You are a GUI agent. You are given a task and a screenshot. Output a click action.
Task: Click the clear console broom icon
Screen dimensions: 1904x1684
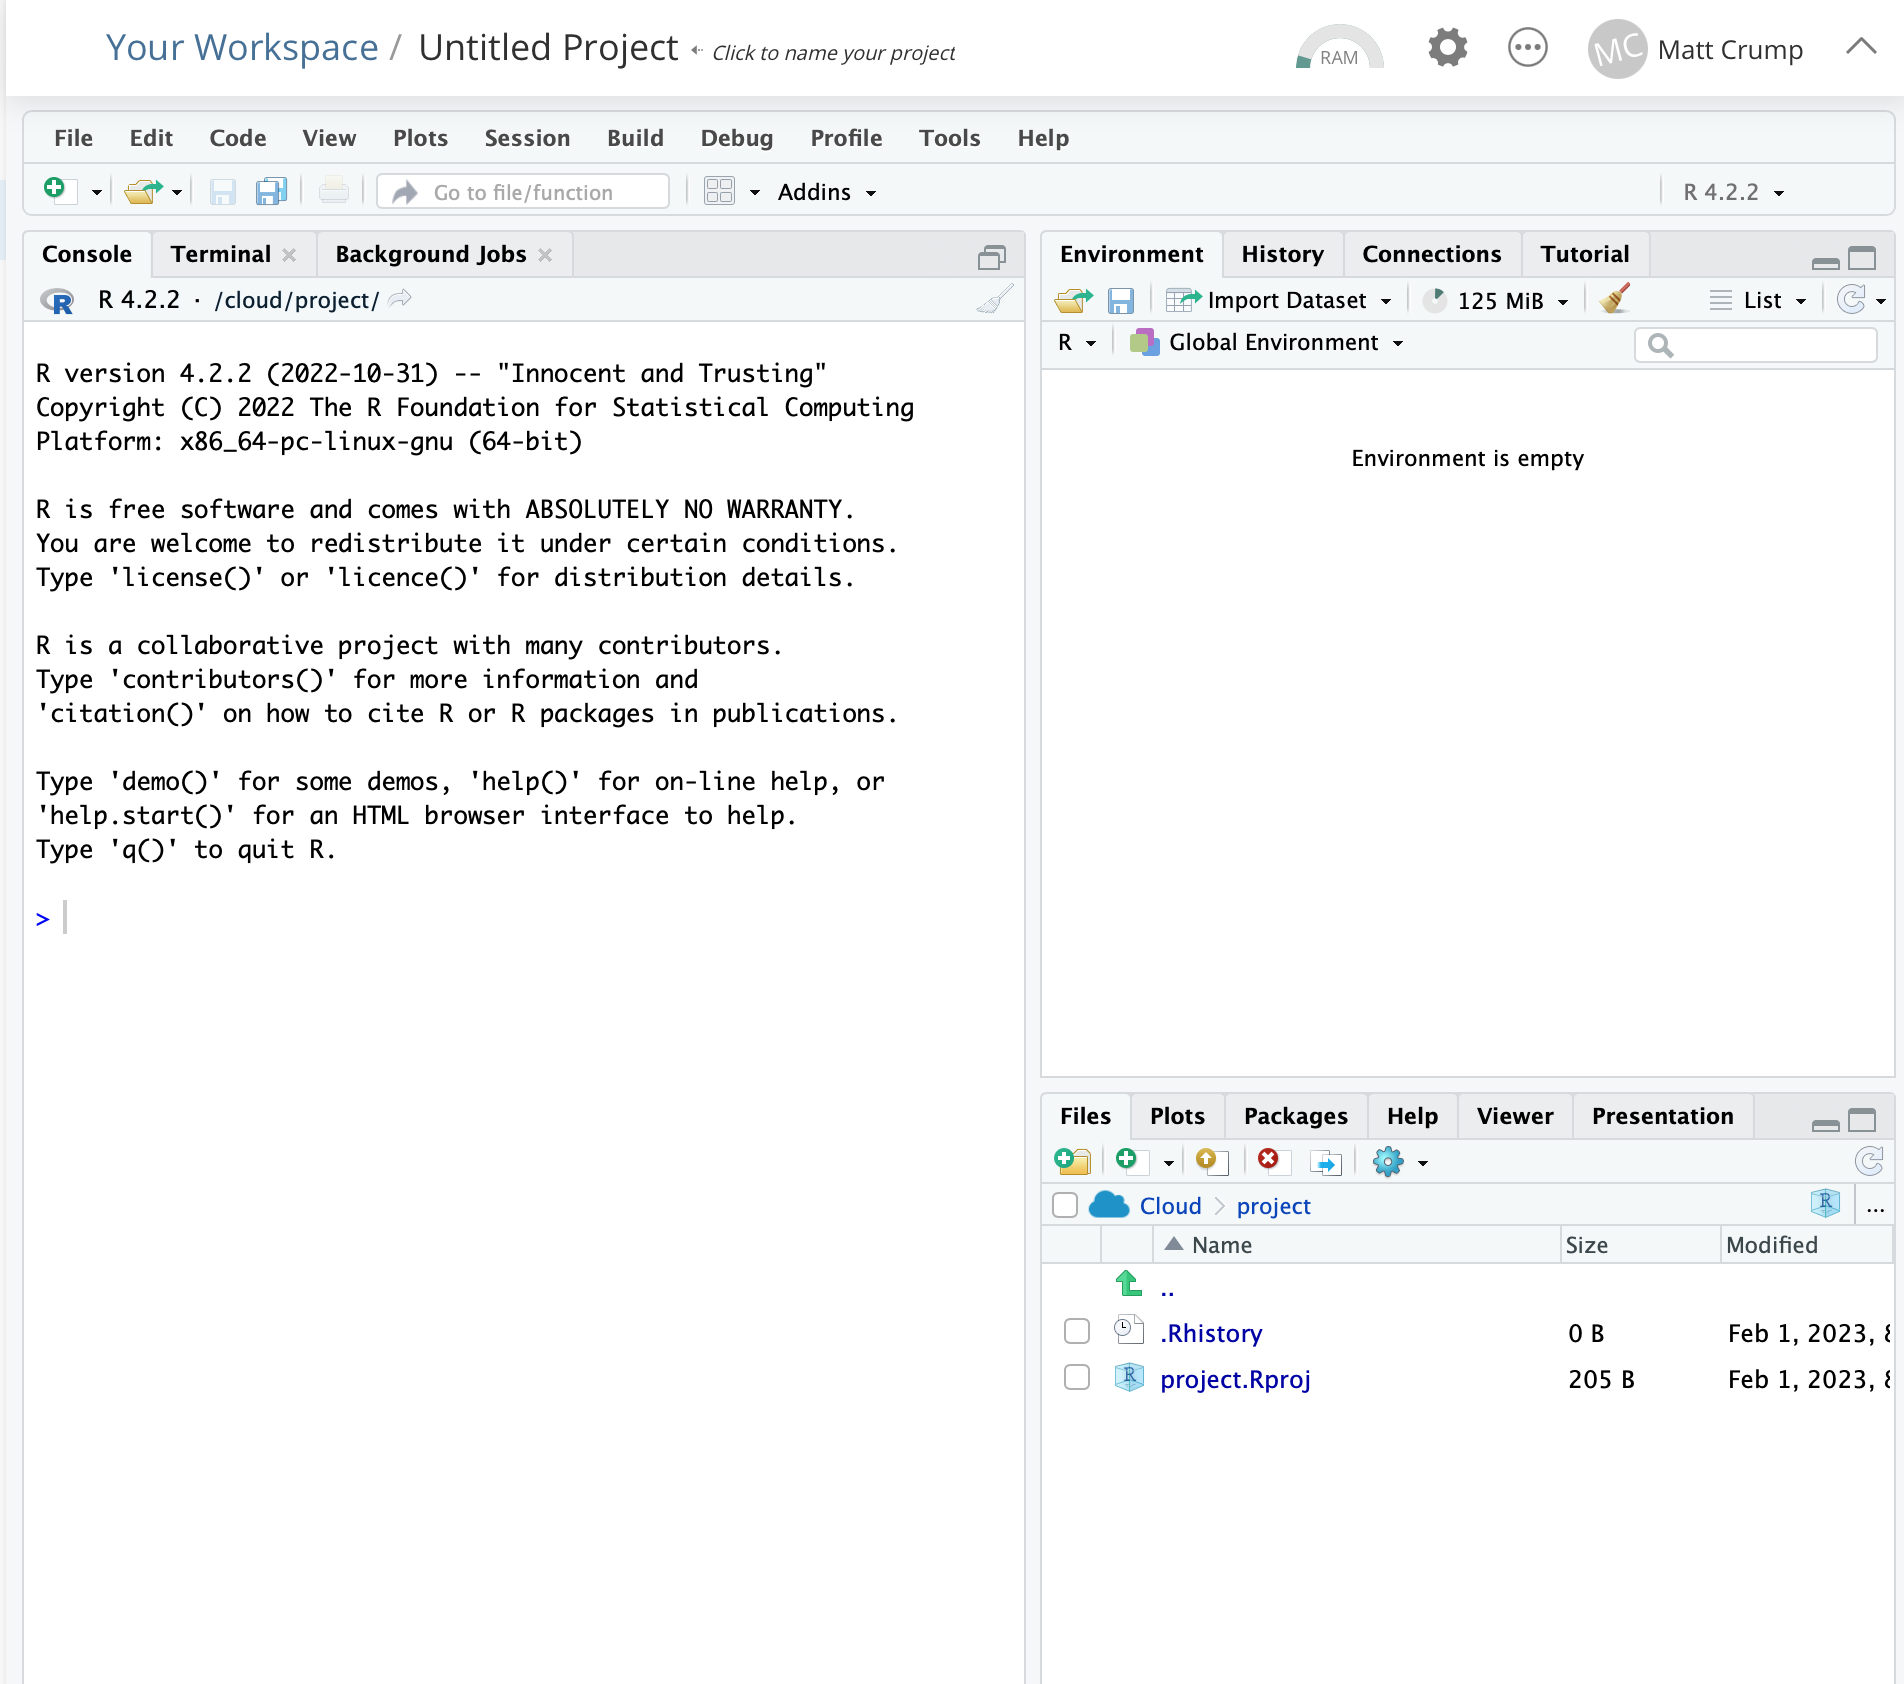995,300
